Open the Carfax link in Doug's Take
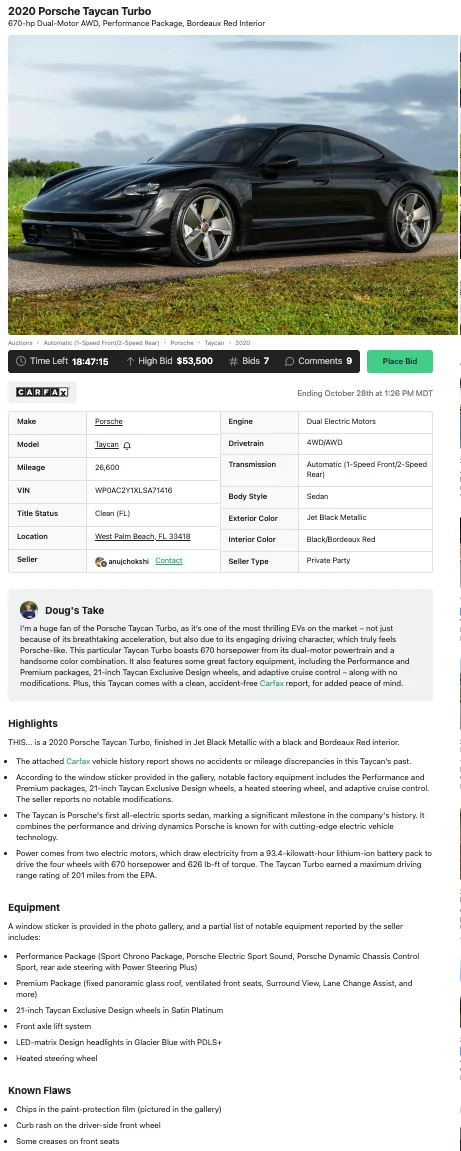 tap(272, 683)
